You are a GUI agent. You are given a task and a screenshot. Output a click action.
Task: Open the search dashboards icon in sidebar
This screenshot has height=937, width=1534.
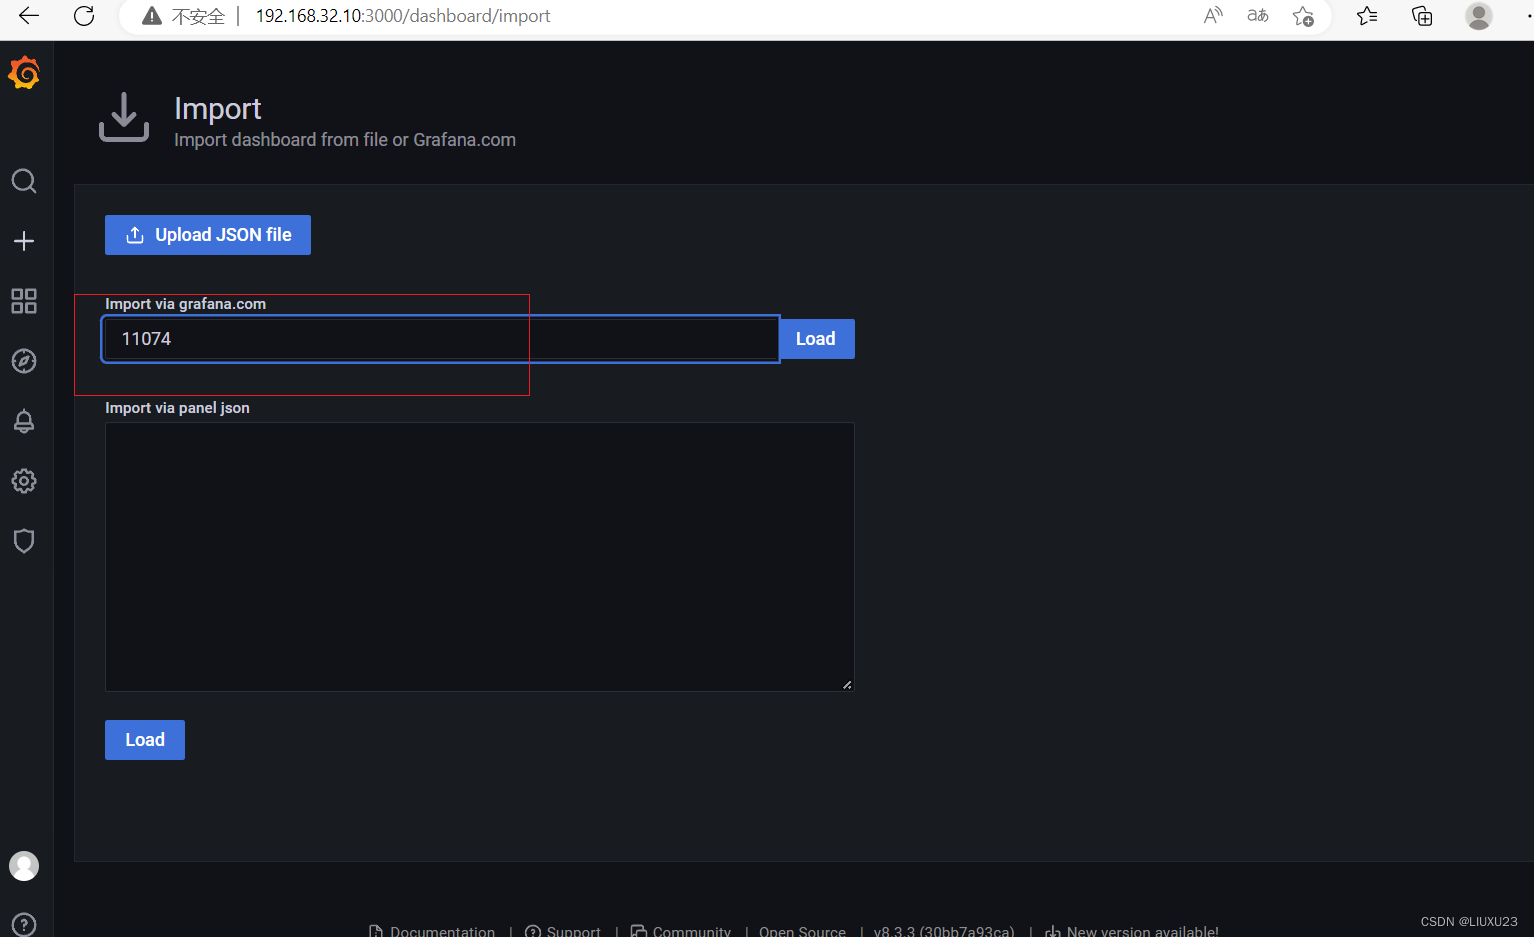pyautogui.click(x=24, y=181)
